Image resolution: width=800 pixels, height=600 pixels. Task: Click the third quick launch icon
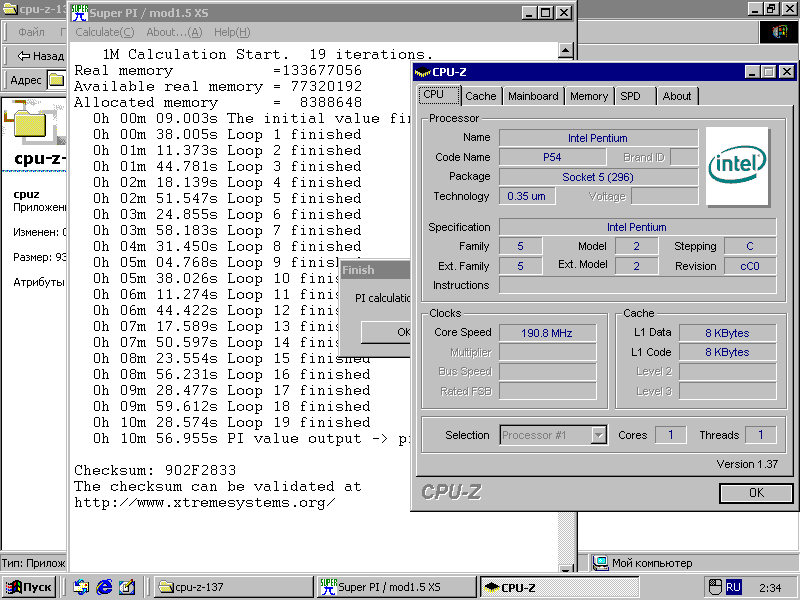pos(127,587)
